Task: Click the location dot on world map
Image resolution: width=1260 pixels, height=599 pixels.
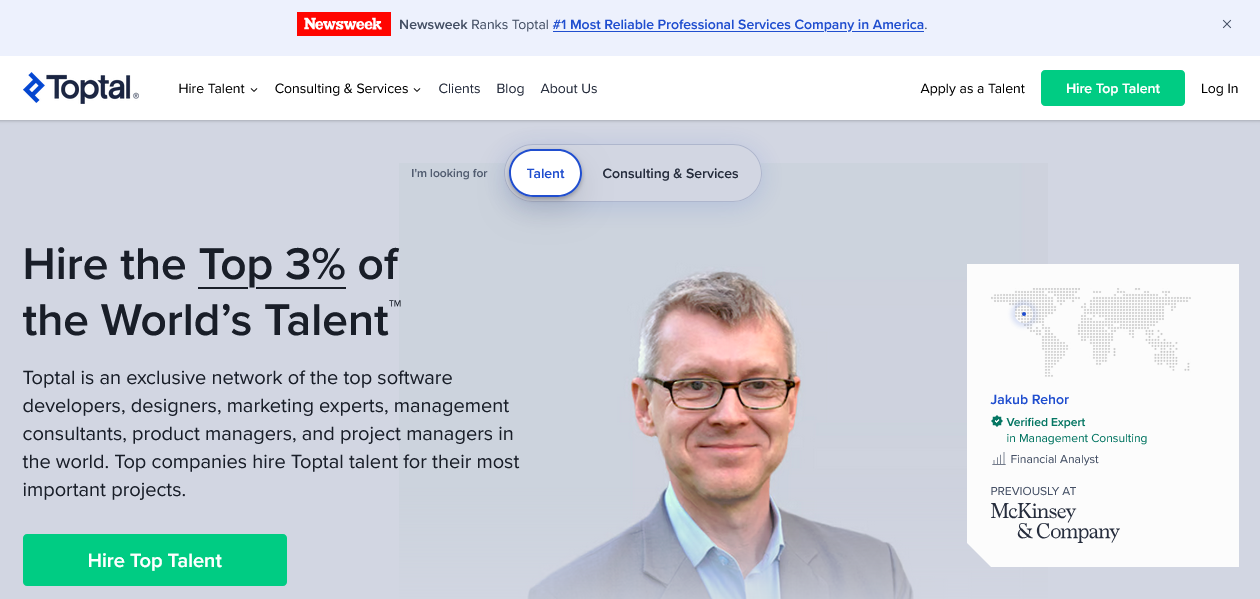Action: tap(1024, 314)
